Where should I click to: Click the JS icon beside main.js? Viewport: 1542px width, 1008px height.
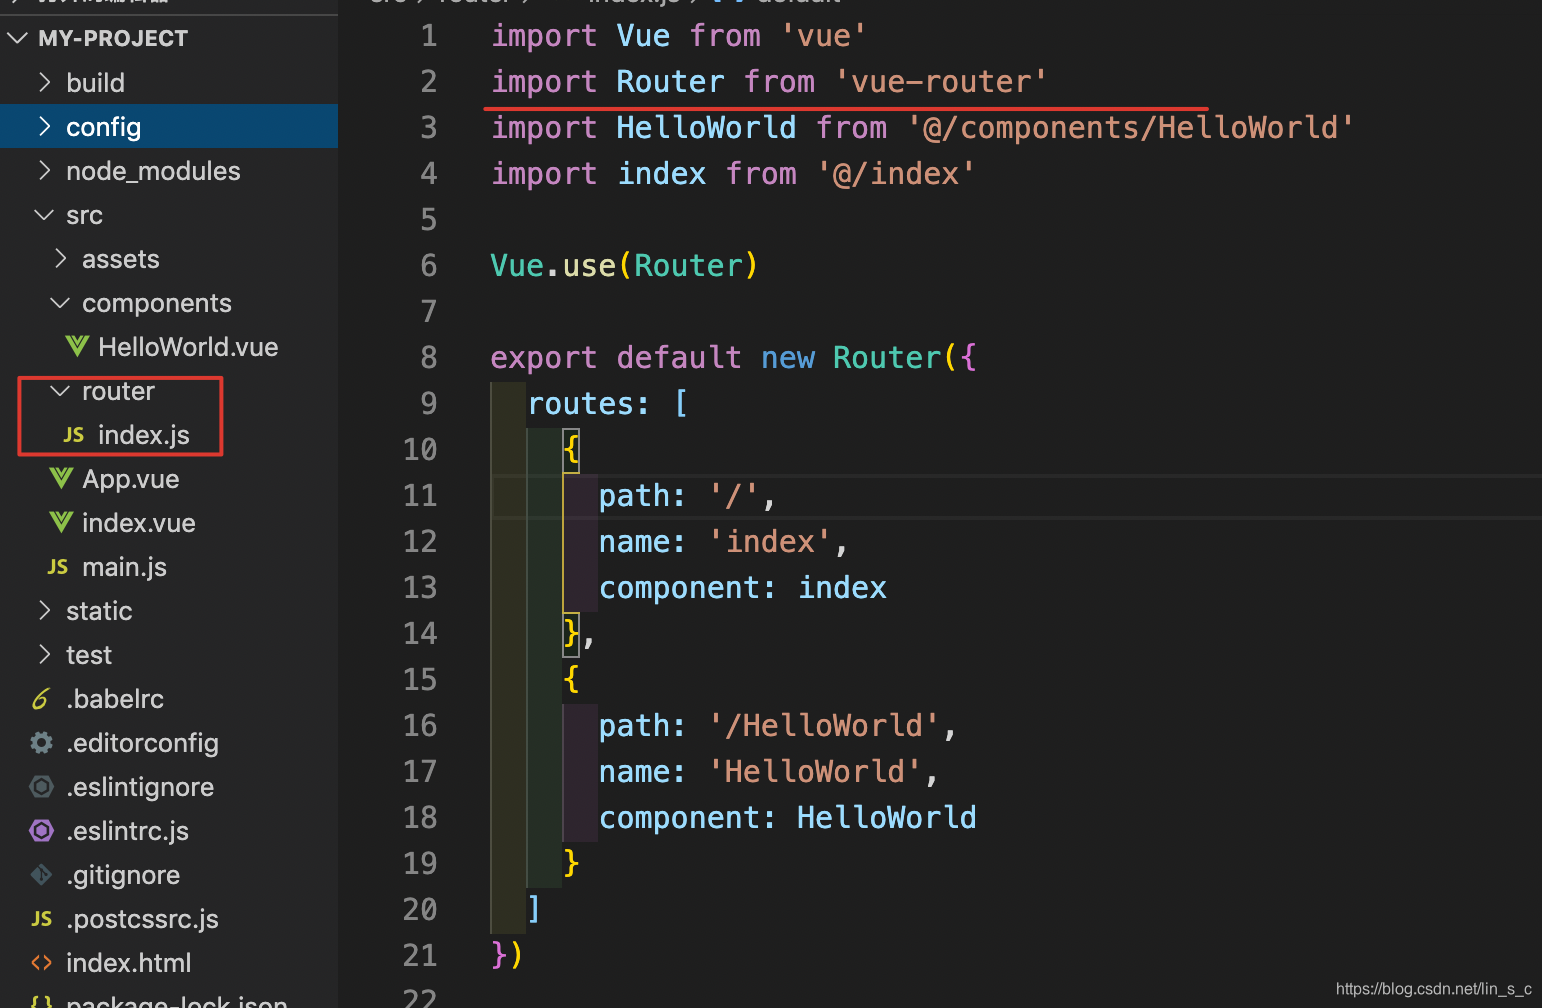[x=58, y=567]
